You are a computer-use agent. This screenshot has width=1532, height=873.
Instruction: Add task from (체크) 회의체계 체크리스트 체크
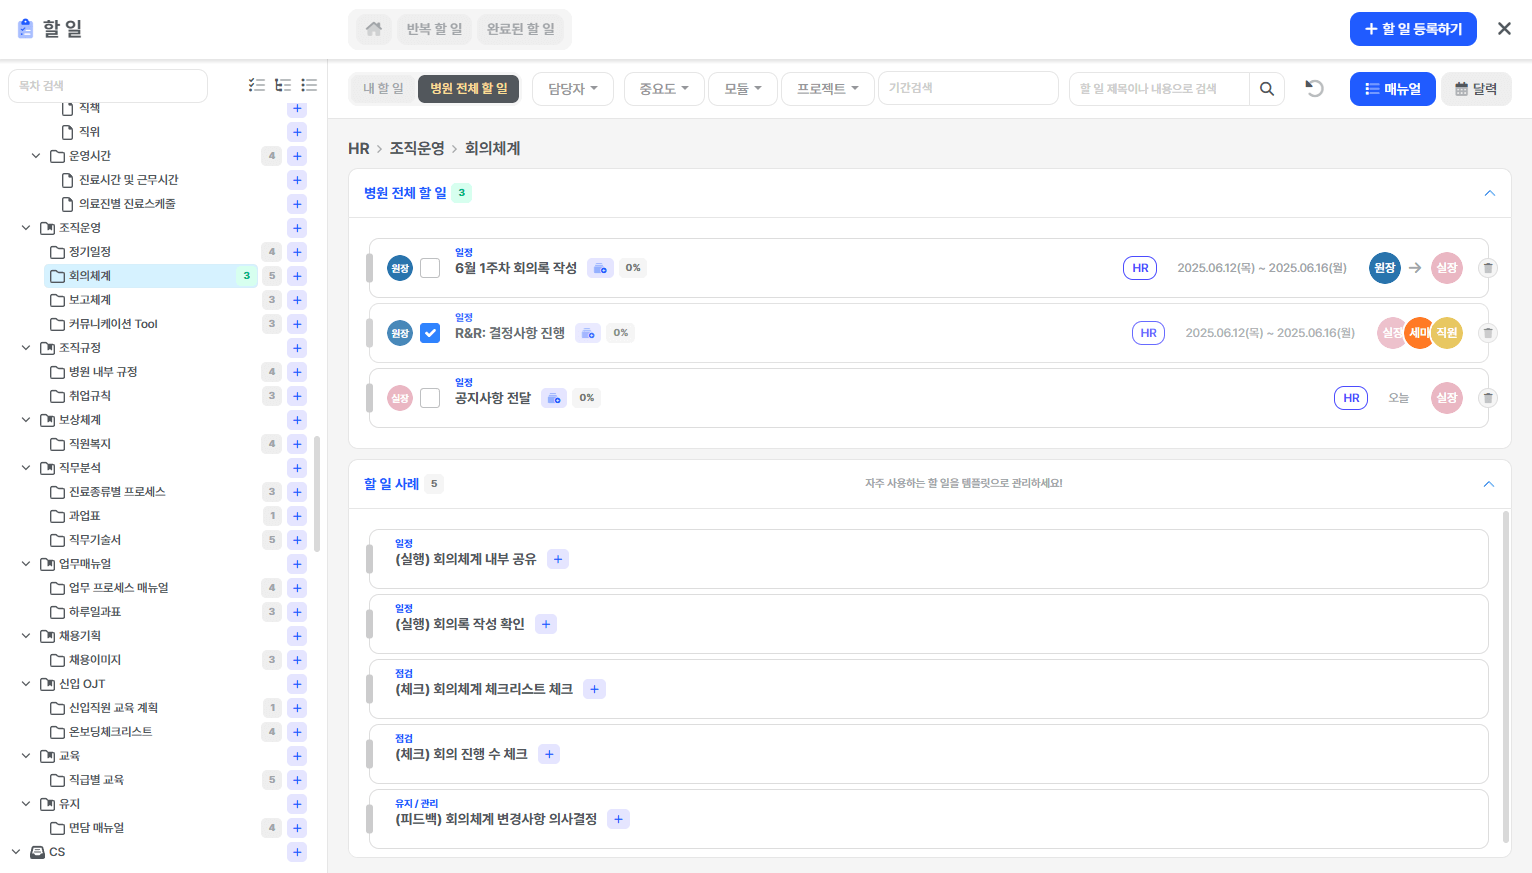coord(595,689)
